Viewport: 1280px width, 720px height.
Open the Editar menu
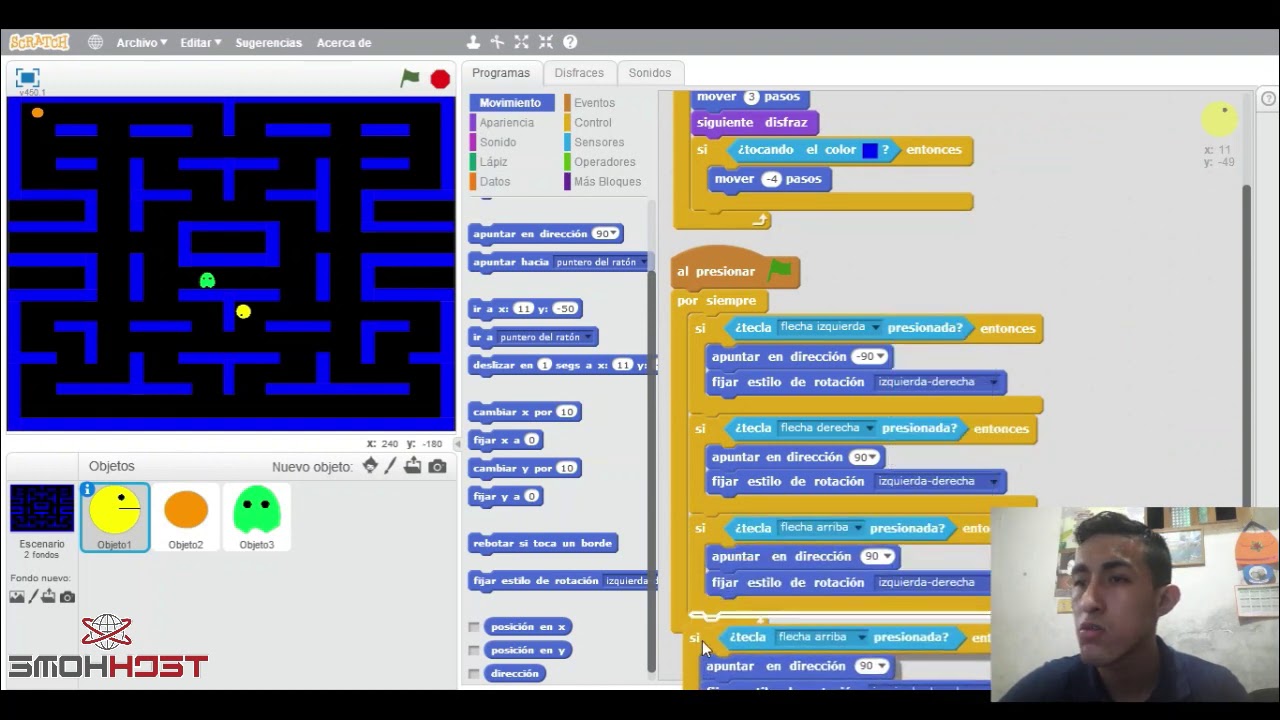[x=200, y=43]
